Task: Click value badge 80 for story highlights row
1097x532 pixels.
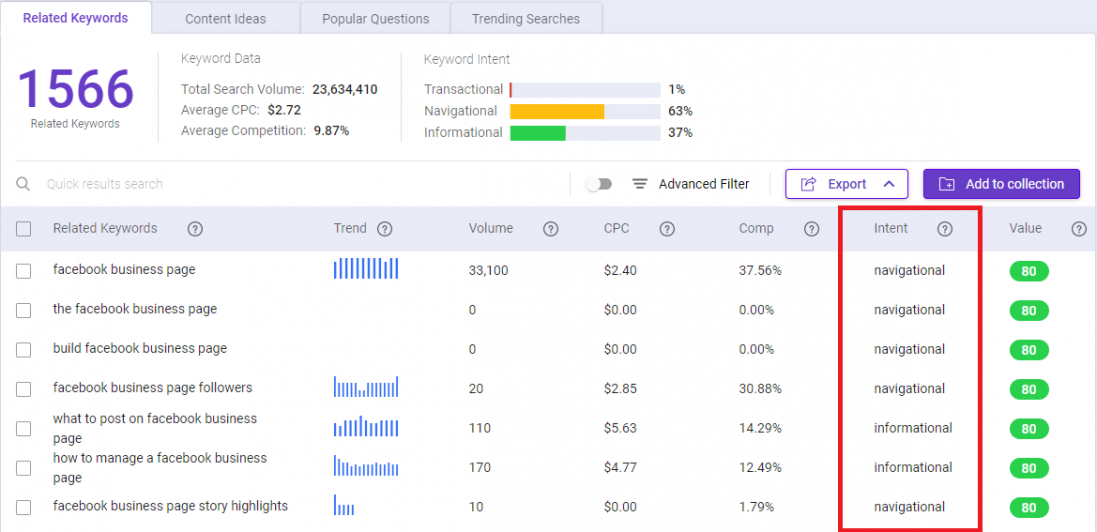Action: (x=1029, y=508)
